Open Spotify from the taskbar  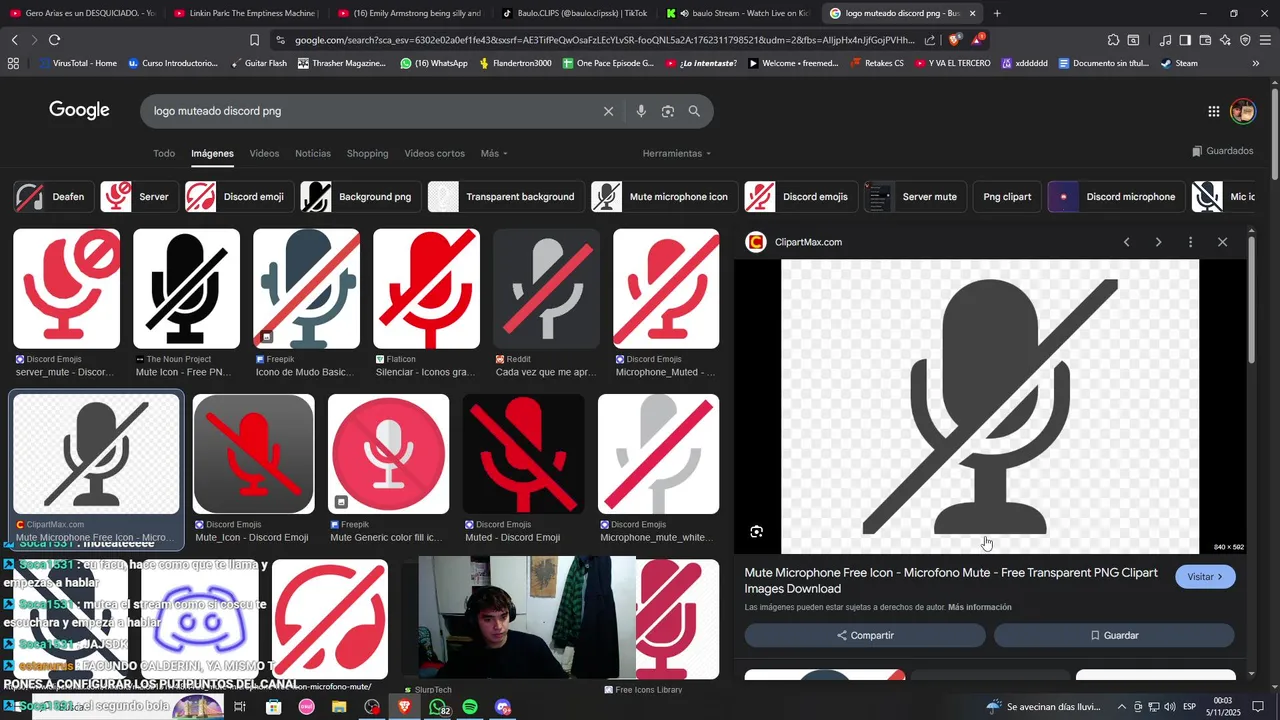pos(470,707)
